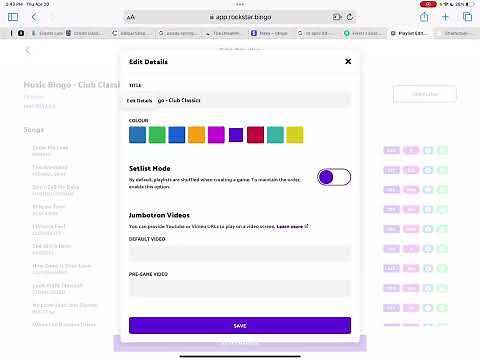Click into the Title input field
This screenshot has width=480, height=360.
click(240, 100)
